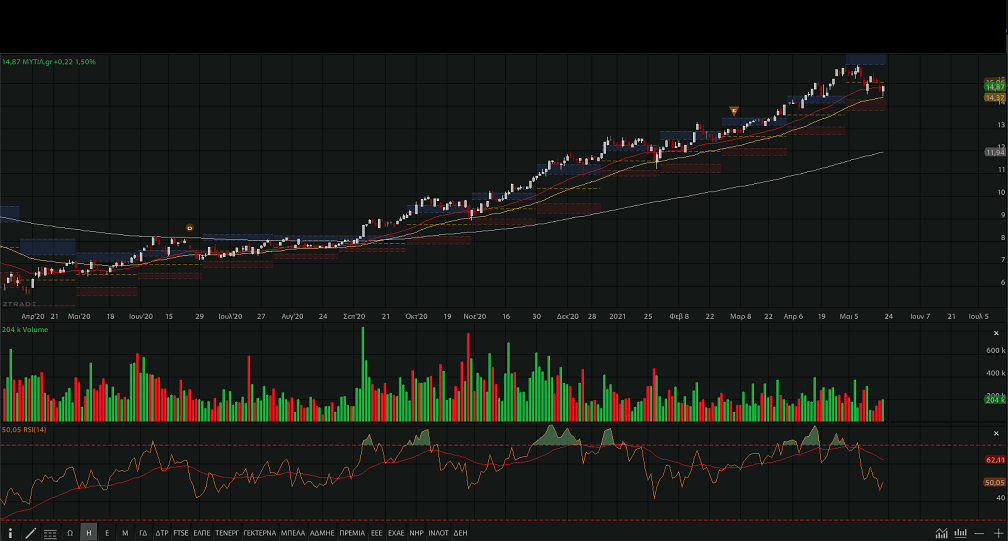Viewport: 1008px width, 541px height.
Task: Open the ΔΤΡ shortcut
Action: [x=161, y=533]
